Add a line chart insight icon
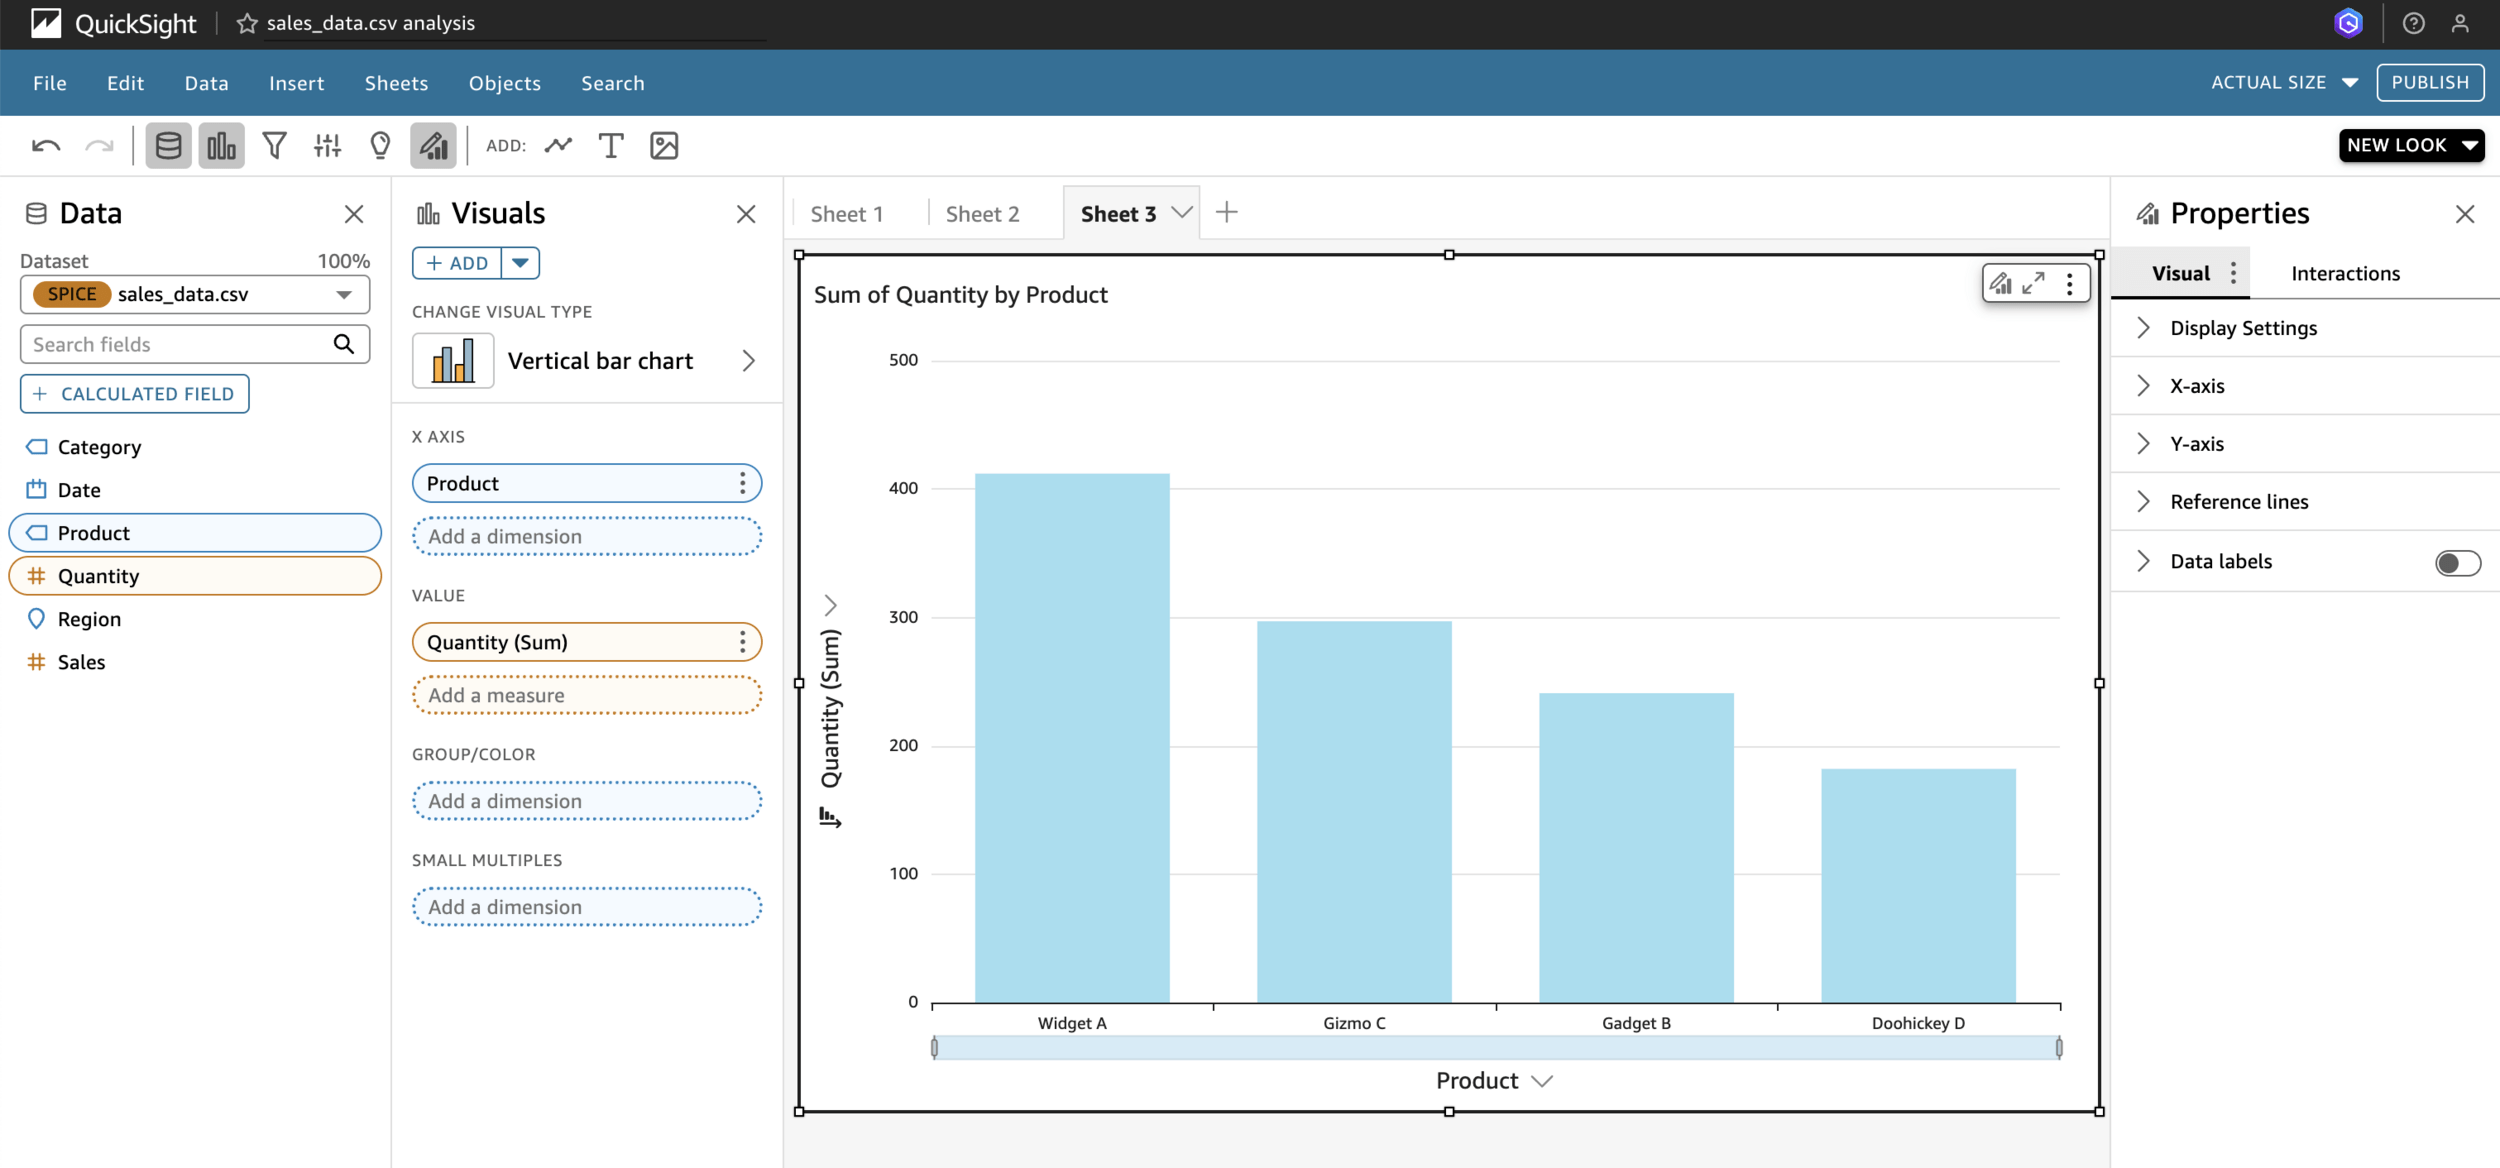The width and height of the screenshot is (2500, 1168). pyautogui.click(x=558, y=146)
